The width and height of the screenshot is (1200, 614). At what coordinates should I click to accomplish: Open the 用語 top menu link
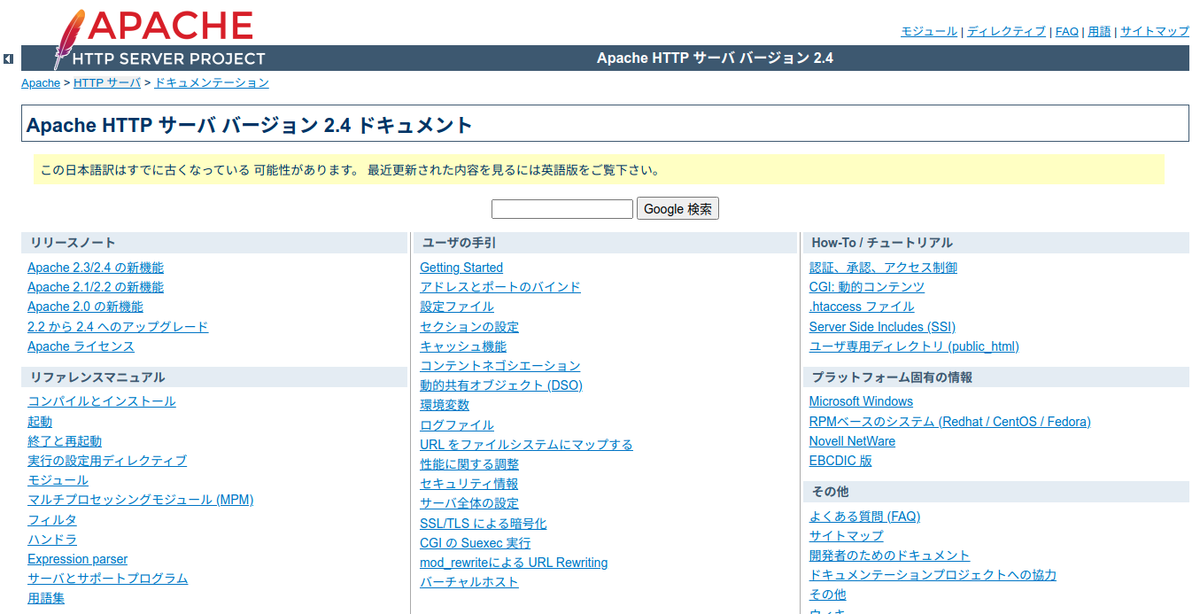(1099, 32)
